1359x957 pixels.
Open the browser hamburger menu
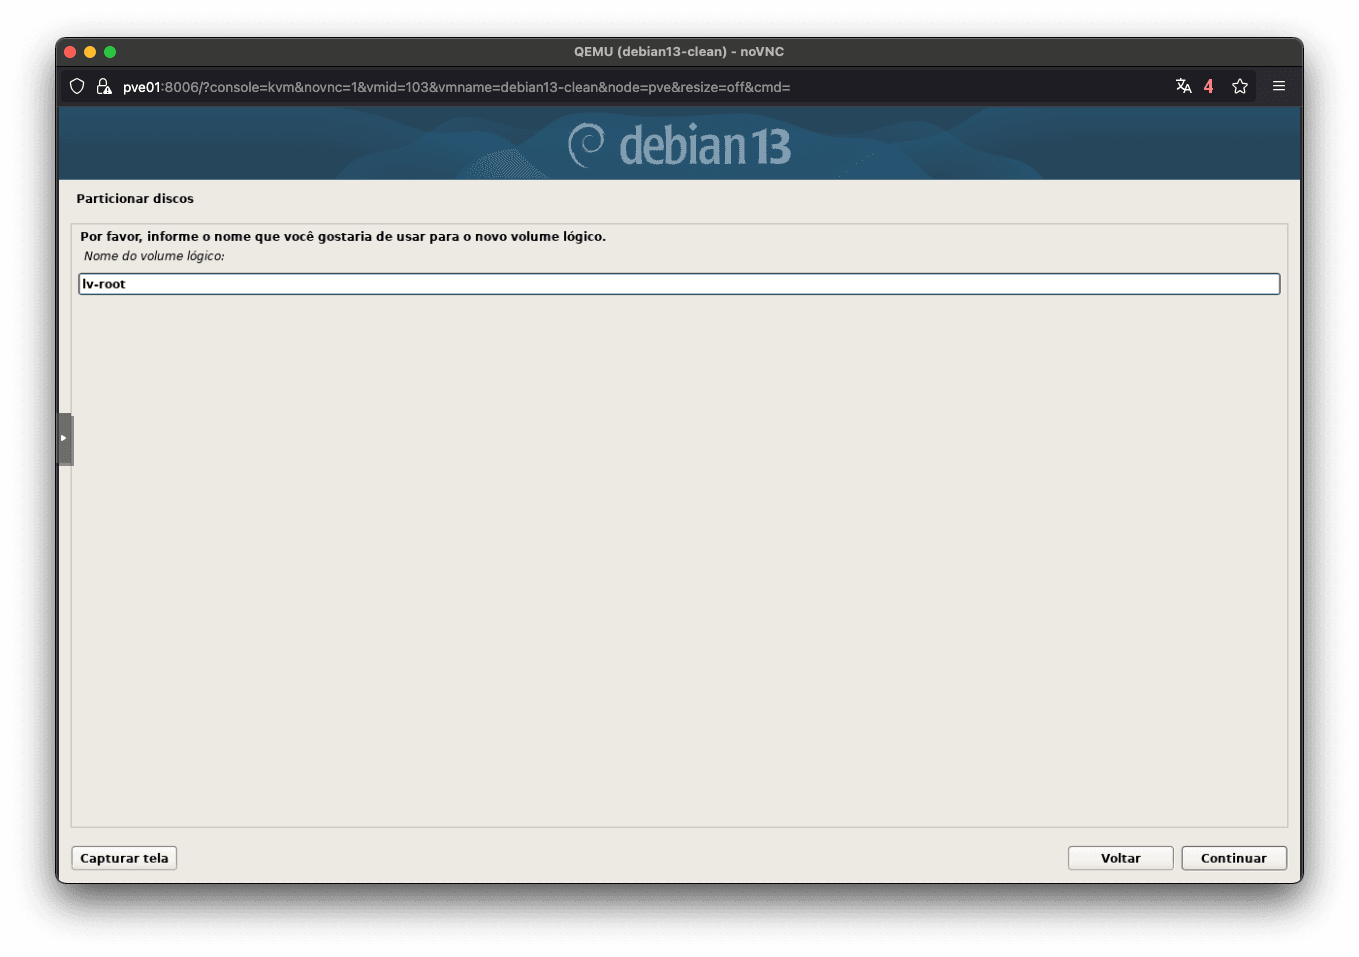[x=1279, y=86]
